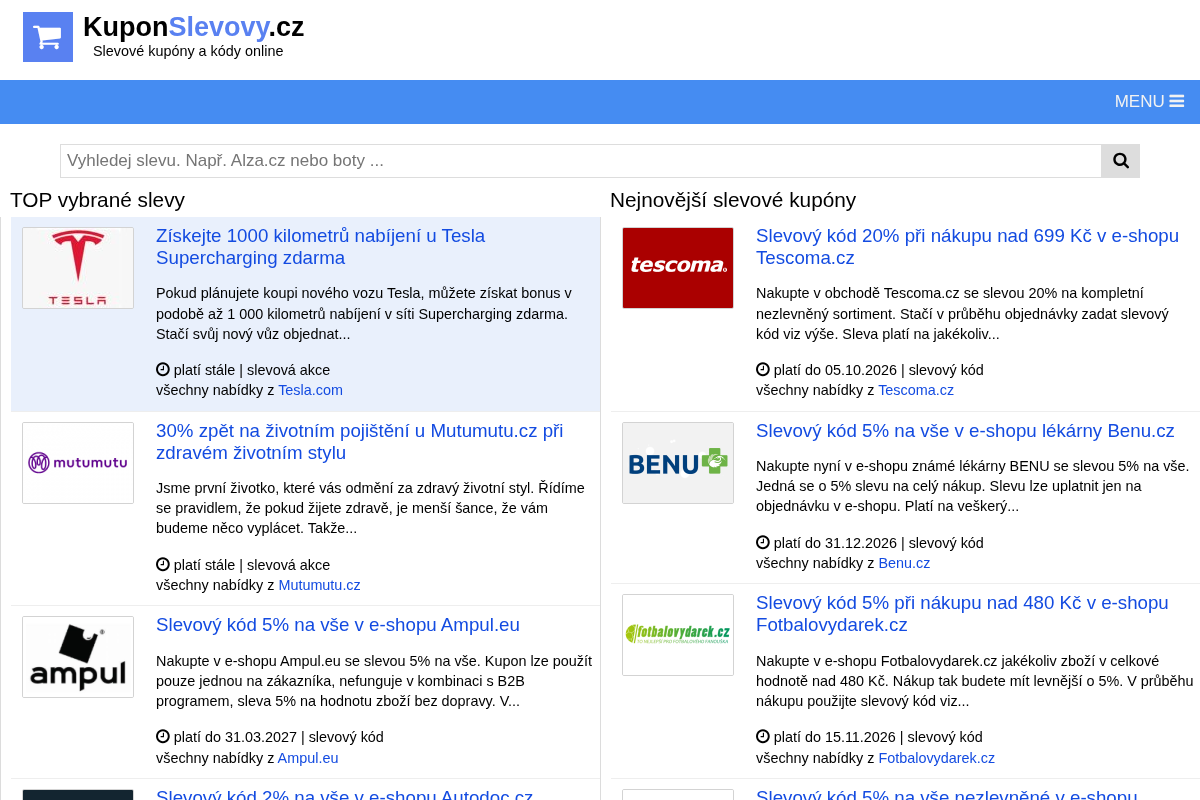Viewport: 1200px width, 800px height.
Task: Click the tescoma red logo image
Action: click(678, 268)
